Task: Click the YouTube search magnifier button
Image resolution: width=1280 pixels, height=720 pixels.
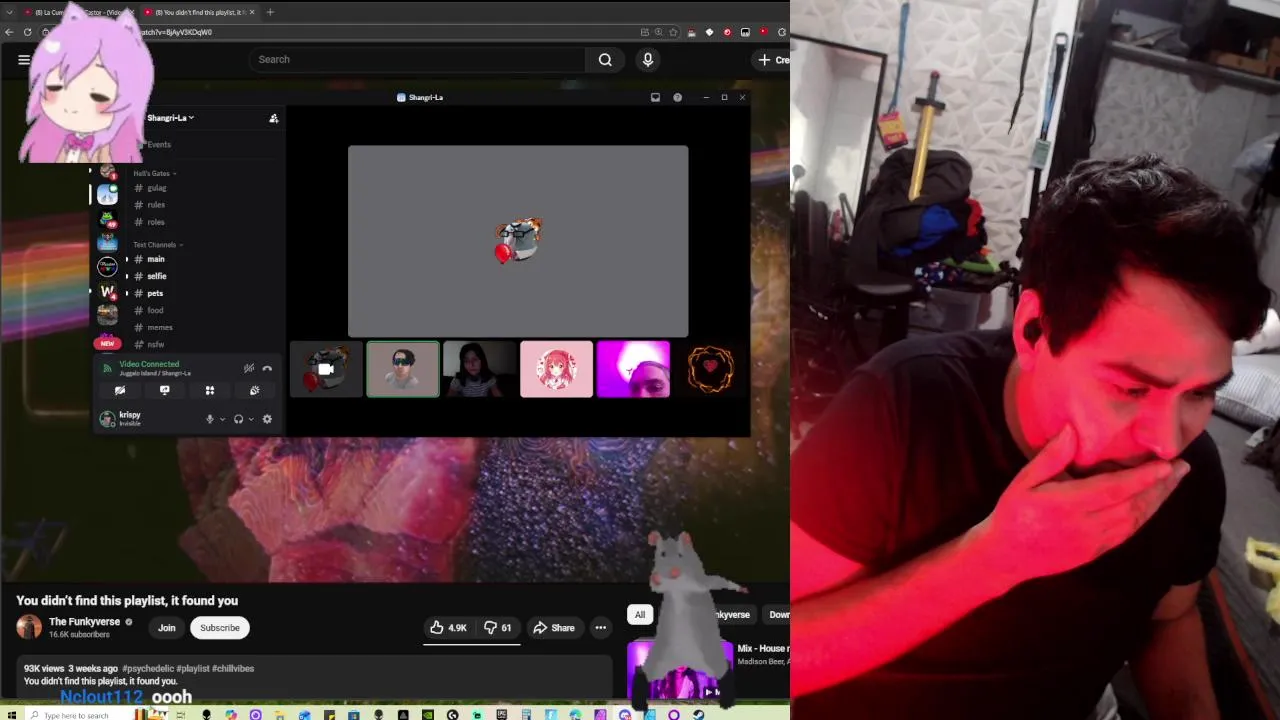Action: (x=605, y=60)
